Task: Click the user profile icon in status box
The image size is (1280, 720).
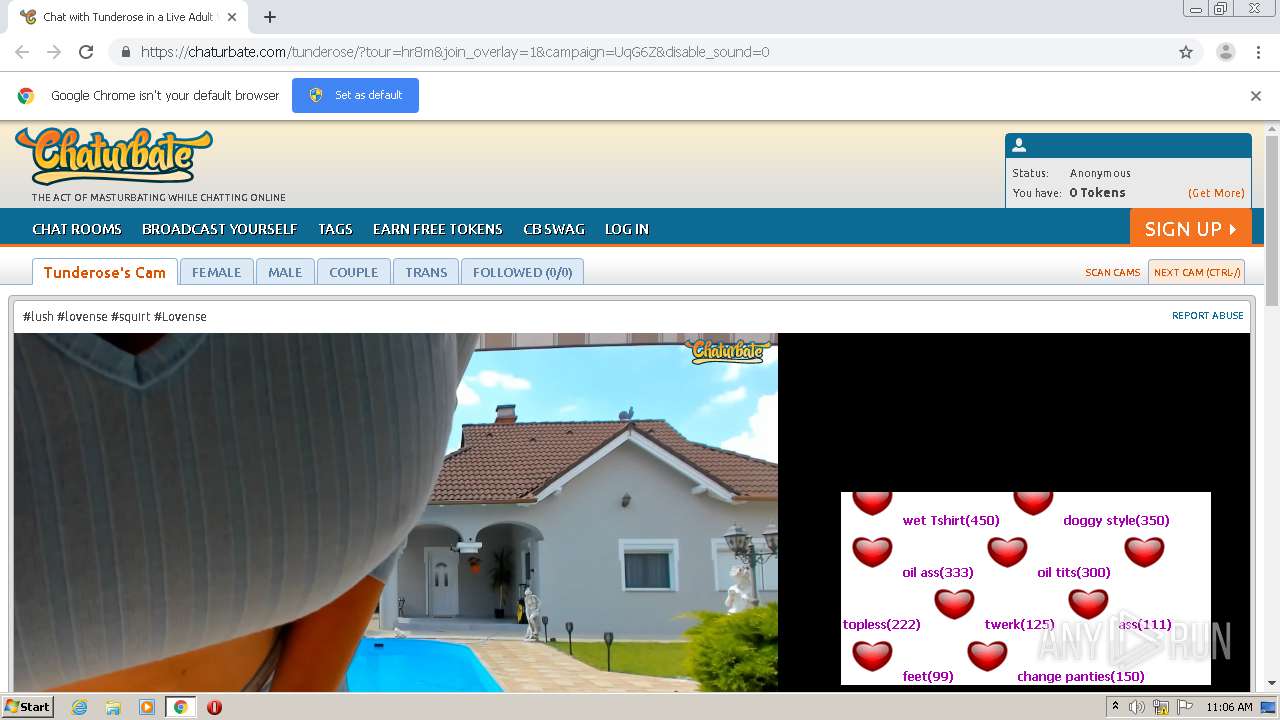Action: click(1019, 145)
